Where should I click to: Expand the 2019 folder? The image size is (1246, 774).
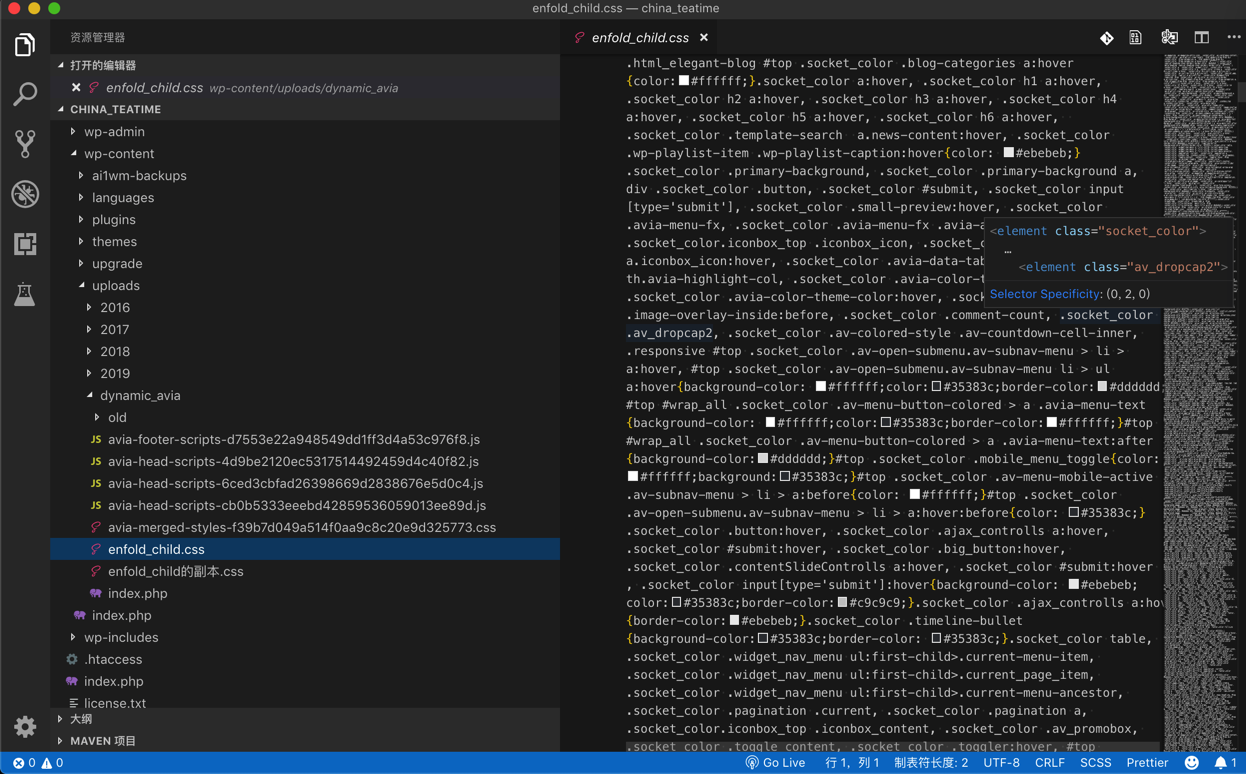pos(305,374)
